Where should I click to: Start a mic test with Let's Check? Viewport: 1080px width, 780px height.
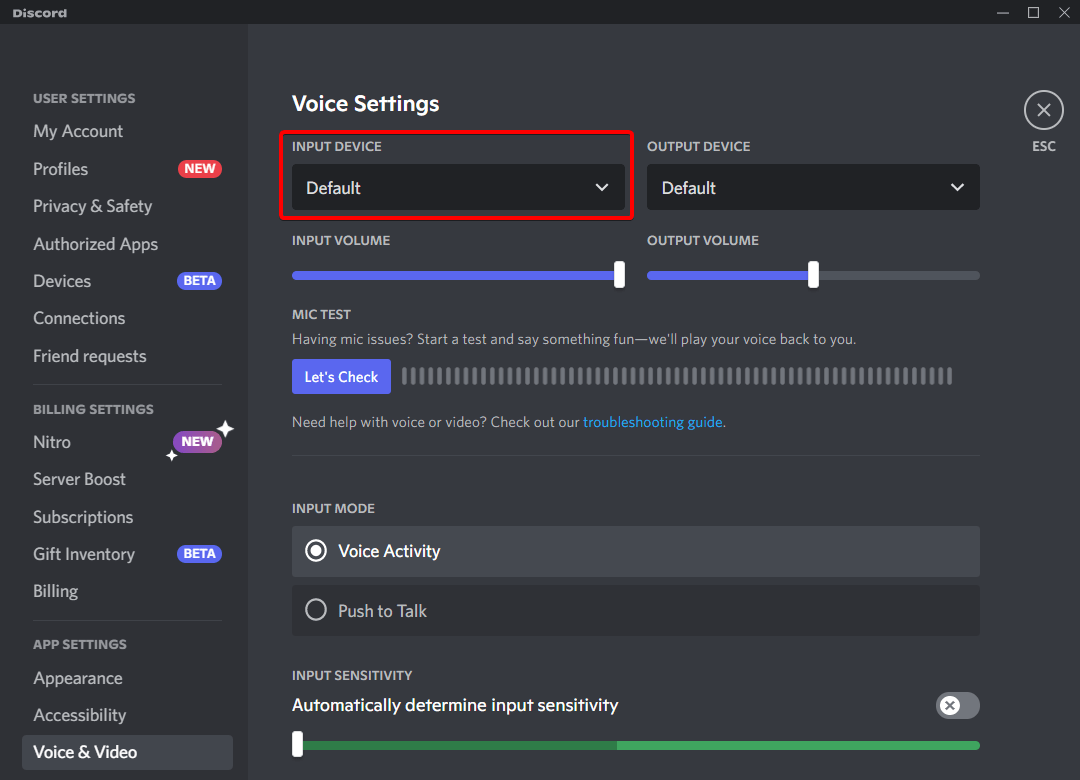tap(341, 376)
